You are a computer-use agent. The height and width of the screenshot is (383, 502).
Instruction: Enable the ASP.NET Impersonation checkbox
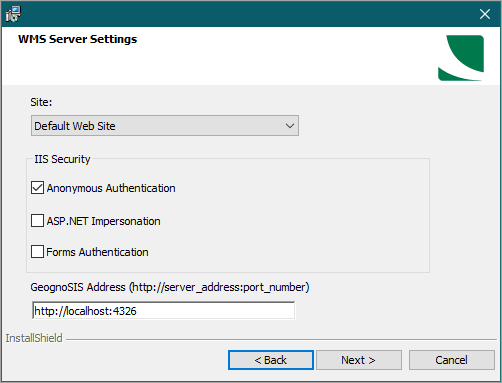click(37, 221)
